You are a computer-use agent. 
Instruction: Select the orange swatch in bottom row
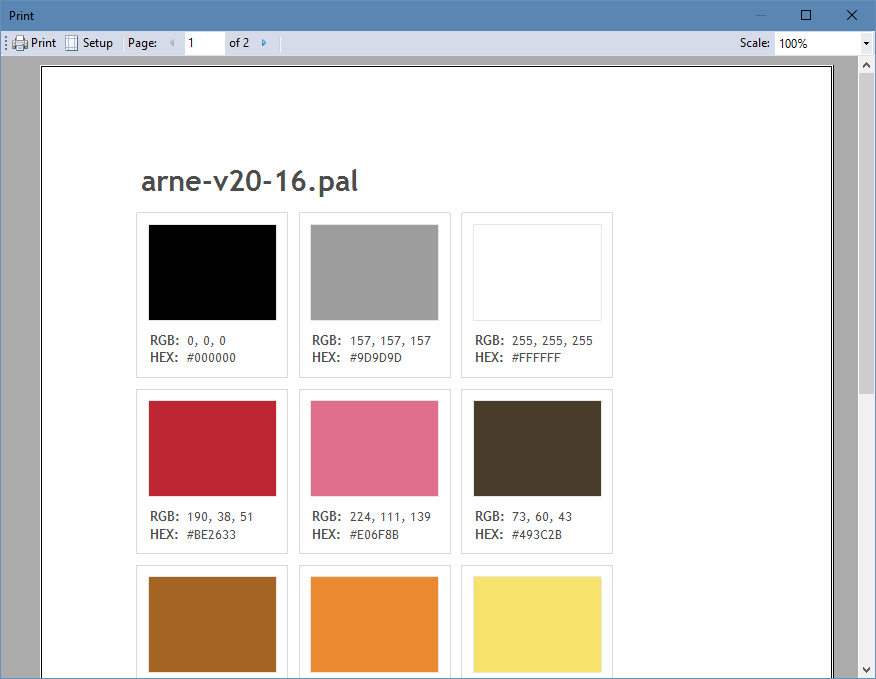pyautogui.click(x=374, y=624)
